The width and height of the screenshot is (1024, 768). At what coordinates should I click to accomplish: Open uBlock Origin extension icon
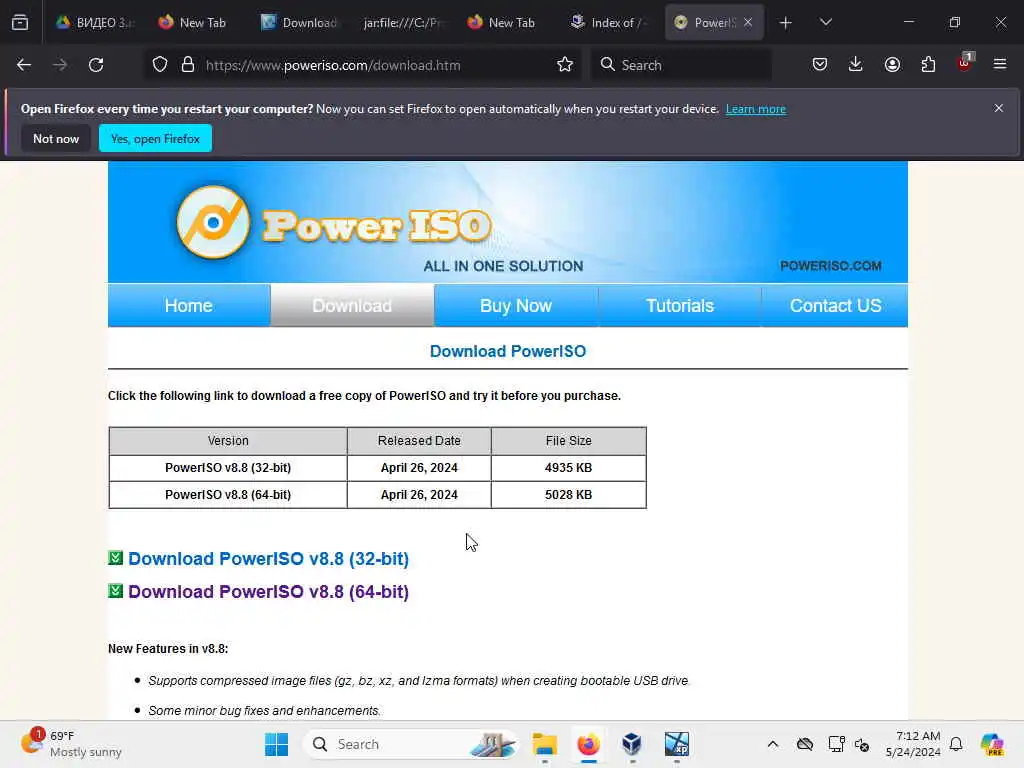(965, 63)
